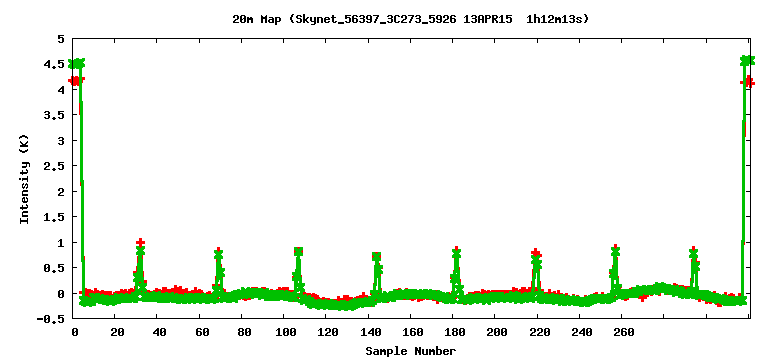This screenshot has width=768, height=360.
Task: Click the plot title text at top
Action: [410, 20]
